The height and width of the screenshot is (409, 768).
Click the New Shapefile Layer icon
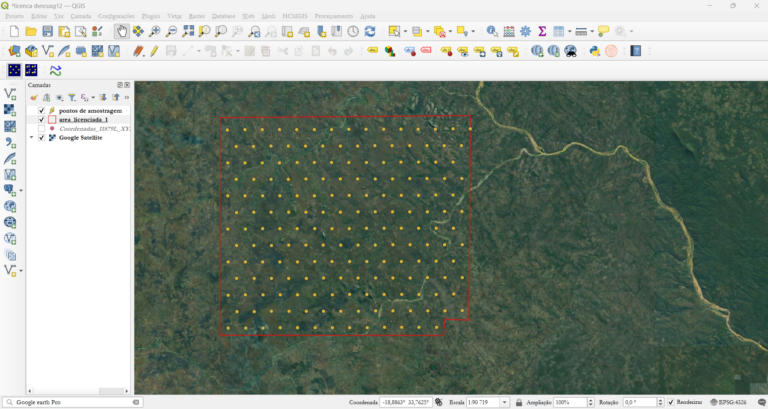click(48, 51)
